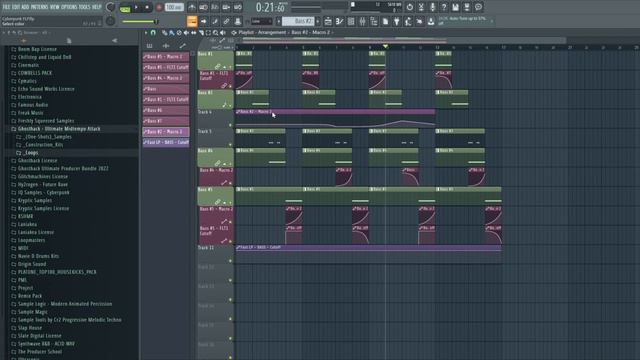Viewport: 640px width, 360px height.
Task: Select the playlist mute speaker tool
Action: coord(187,33)
